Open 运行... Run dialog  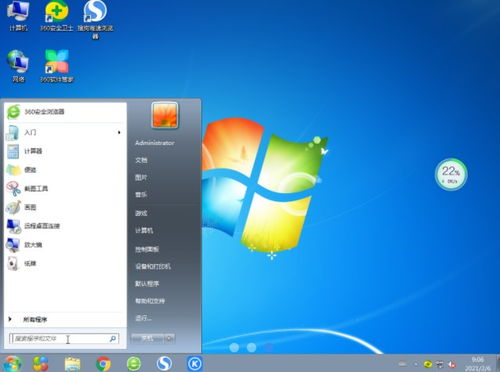pyautogui.click(x=143, y=318)
